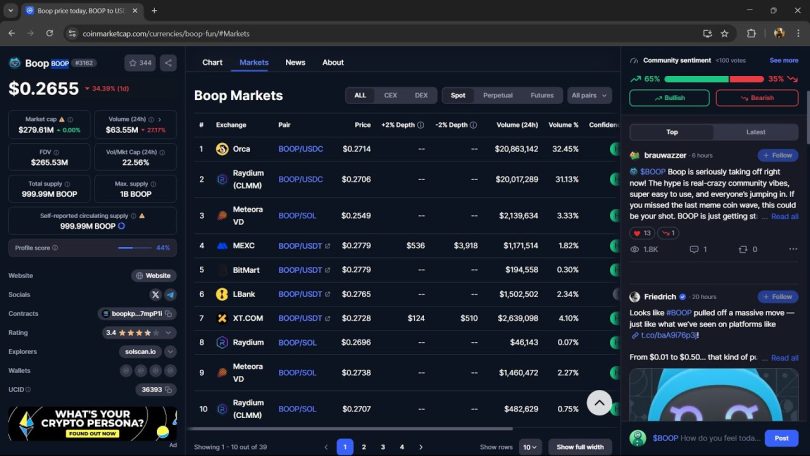
Task: Select Top community posts tab
Action: [672, 132]
